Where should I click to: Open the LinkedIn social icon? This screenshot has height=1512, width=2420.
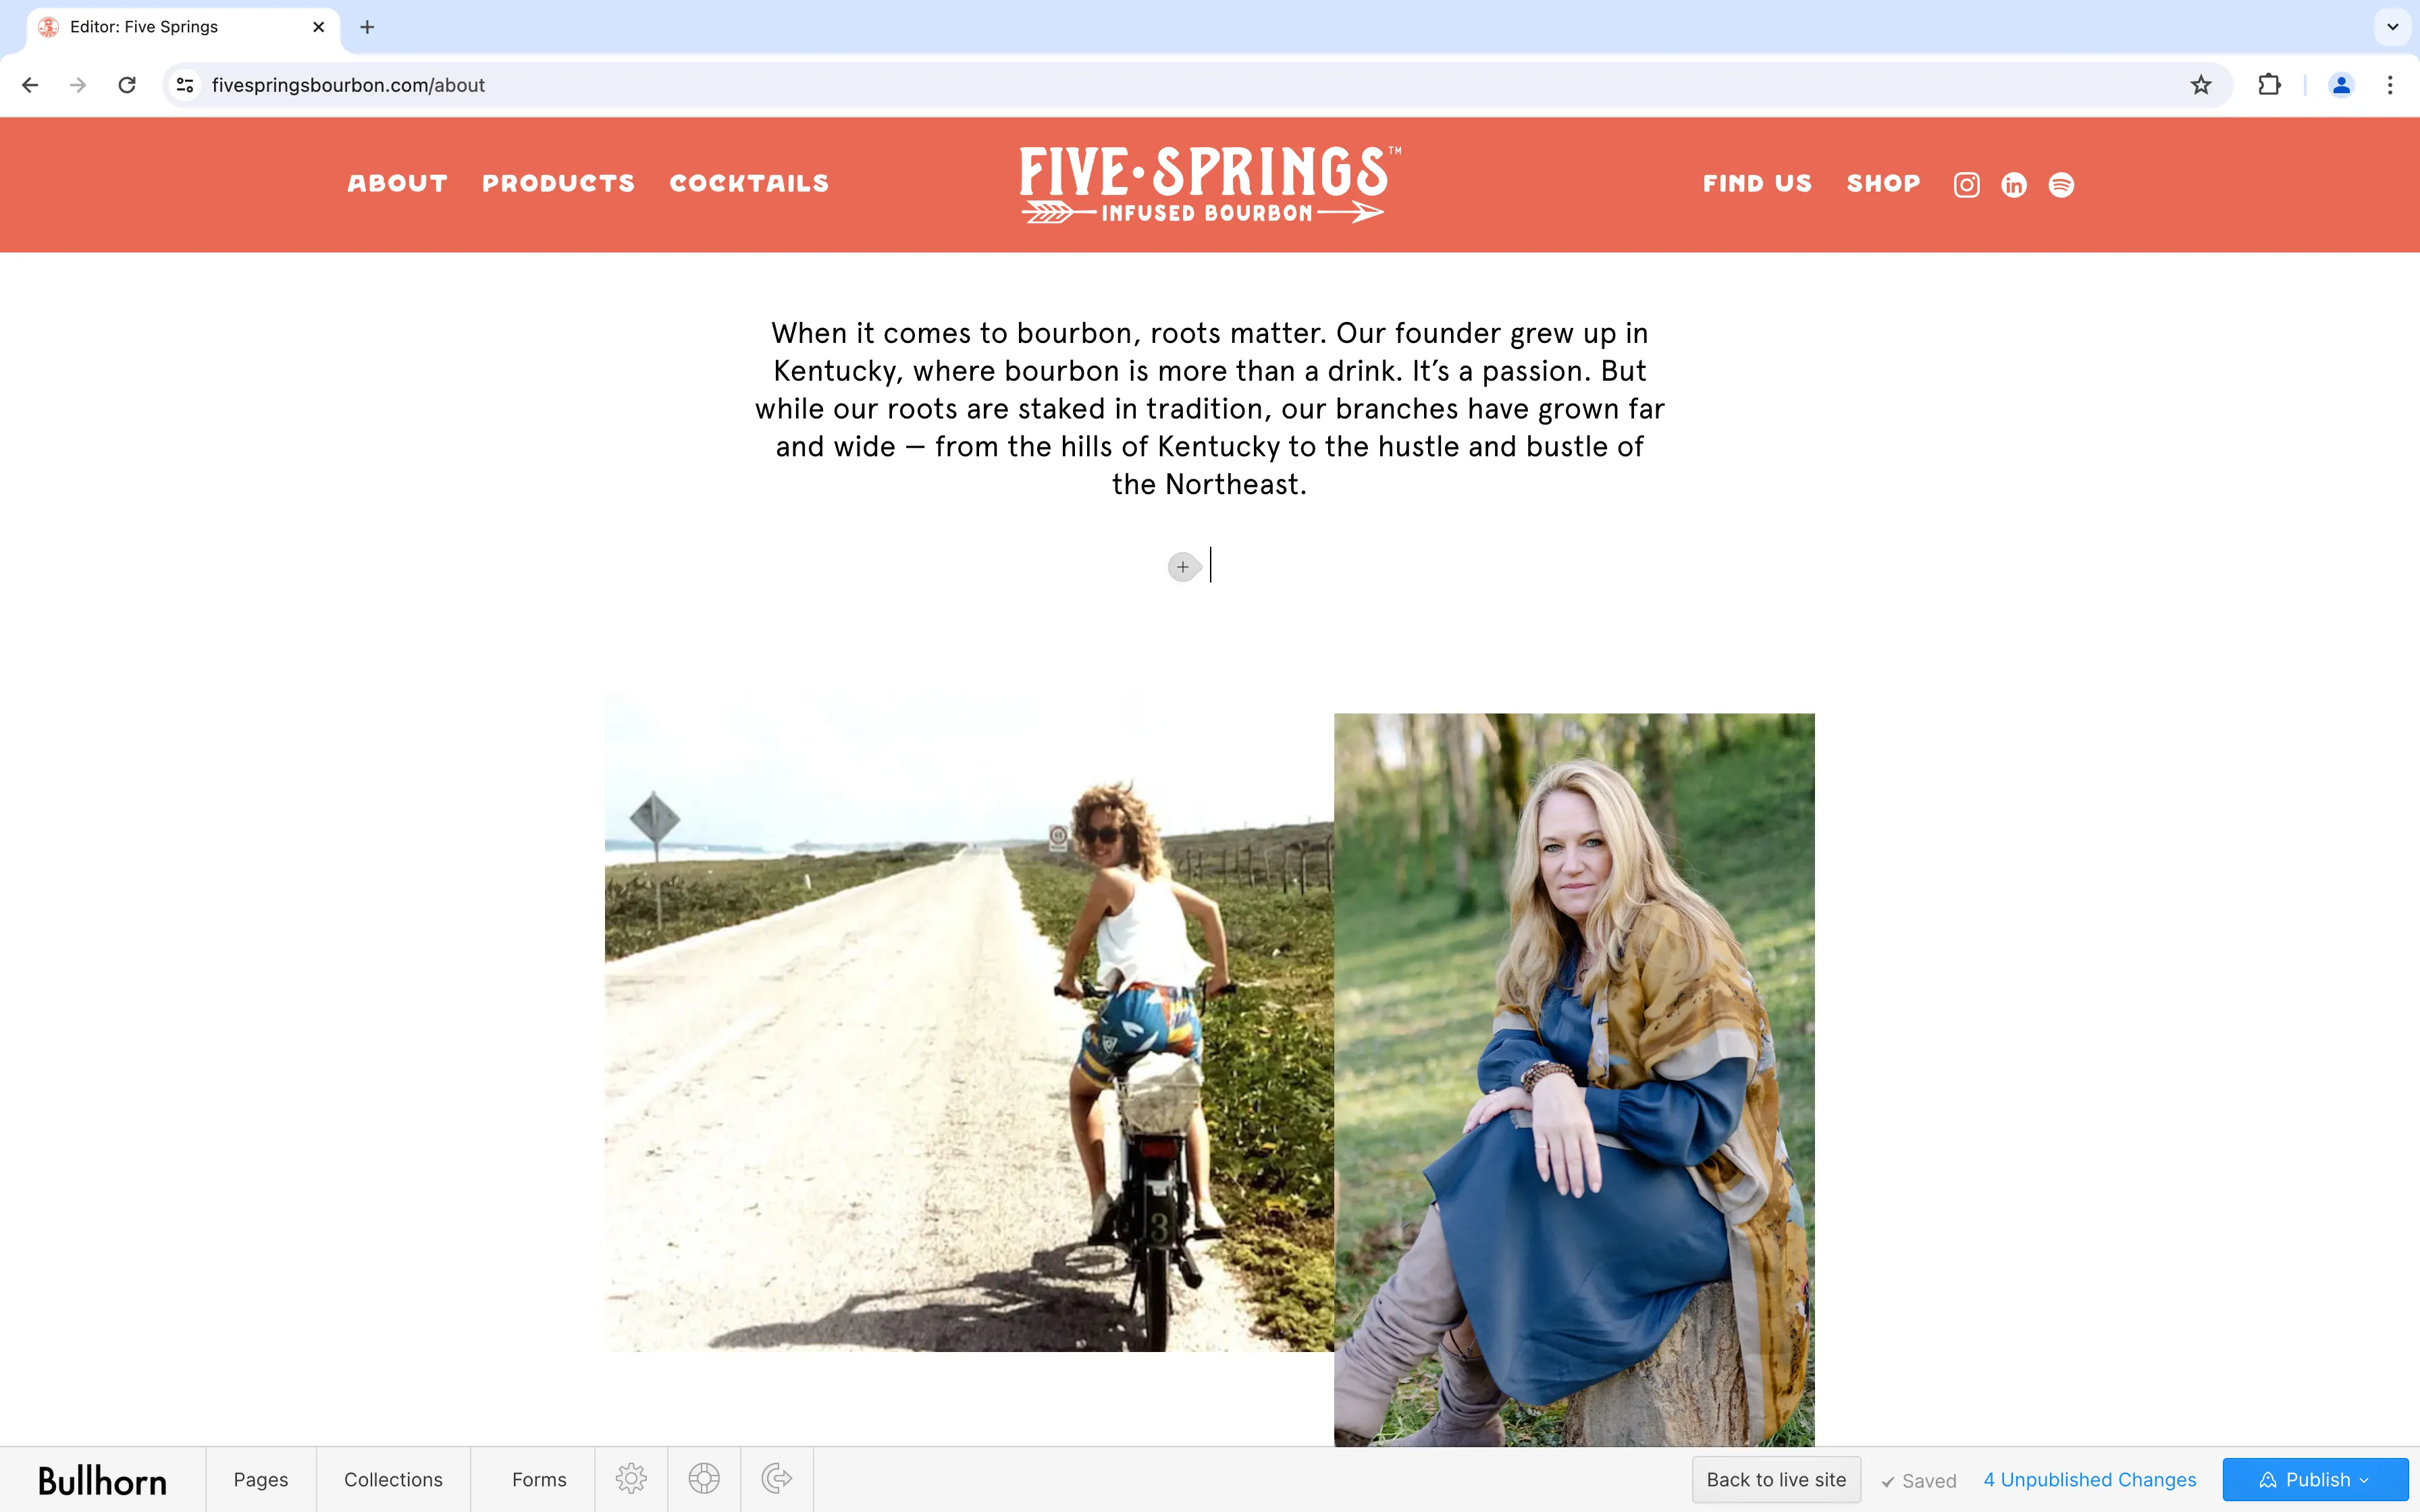(x=2013, y=185)
